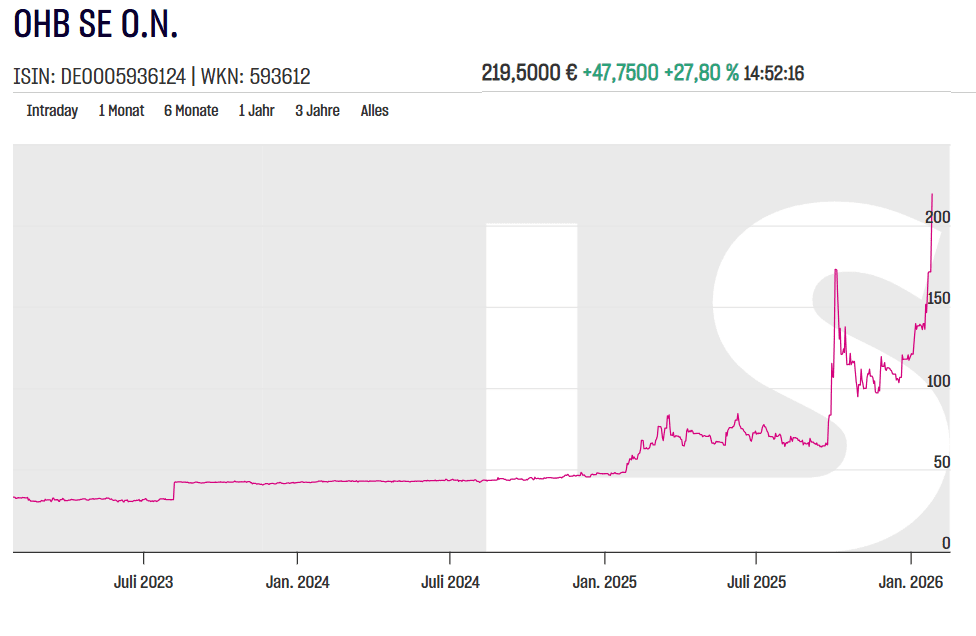Click the 0 y-axis value
976x636 pixels.
pos(946,543)
